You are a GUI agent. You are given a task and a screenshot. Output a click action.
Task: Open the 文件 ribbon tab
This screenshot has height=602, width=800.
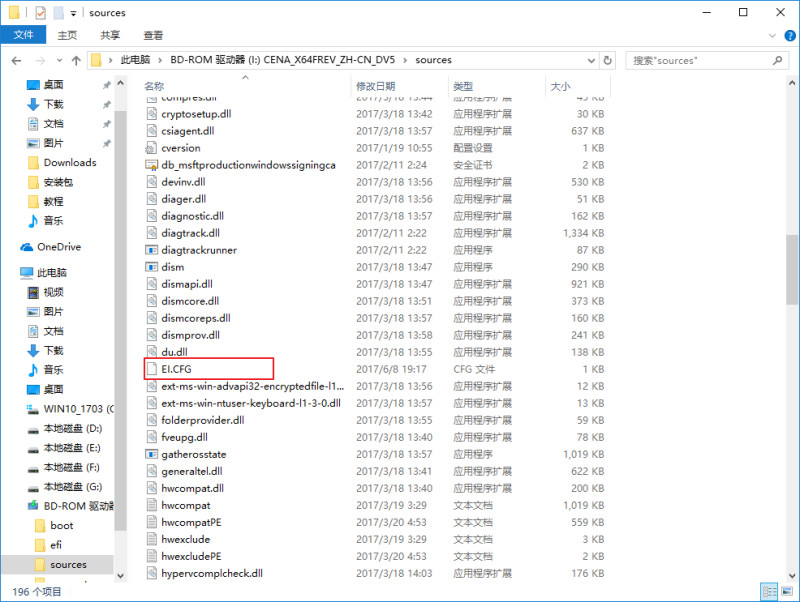pyautogui.click(x=23, y=35)
